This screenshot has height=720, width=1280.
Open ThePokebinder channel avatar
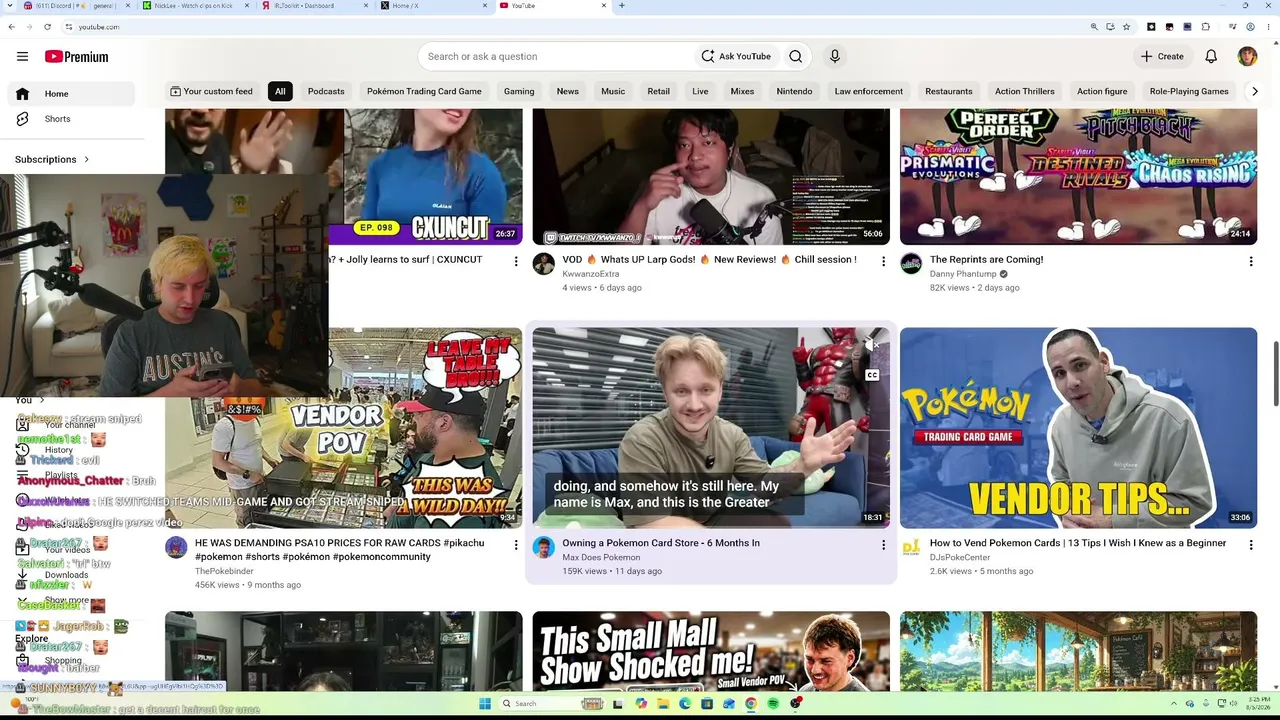tap(176, 547)
